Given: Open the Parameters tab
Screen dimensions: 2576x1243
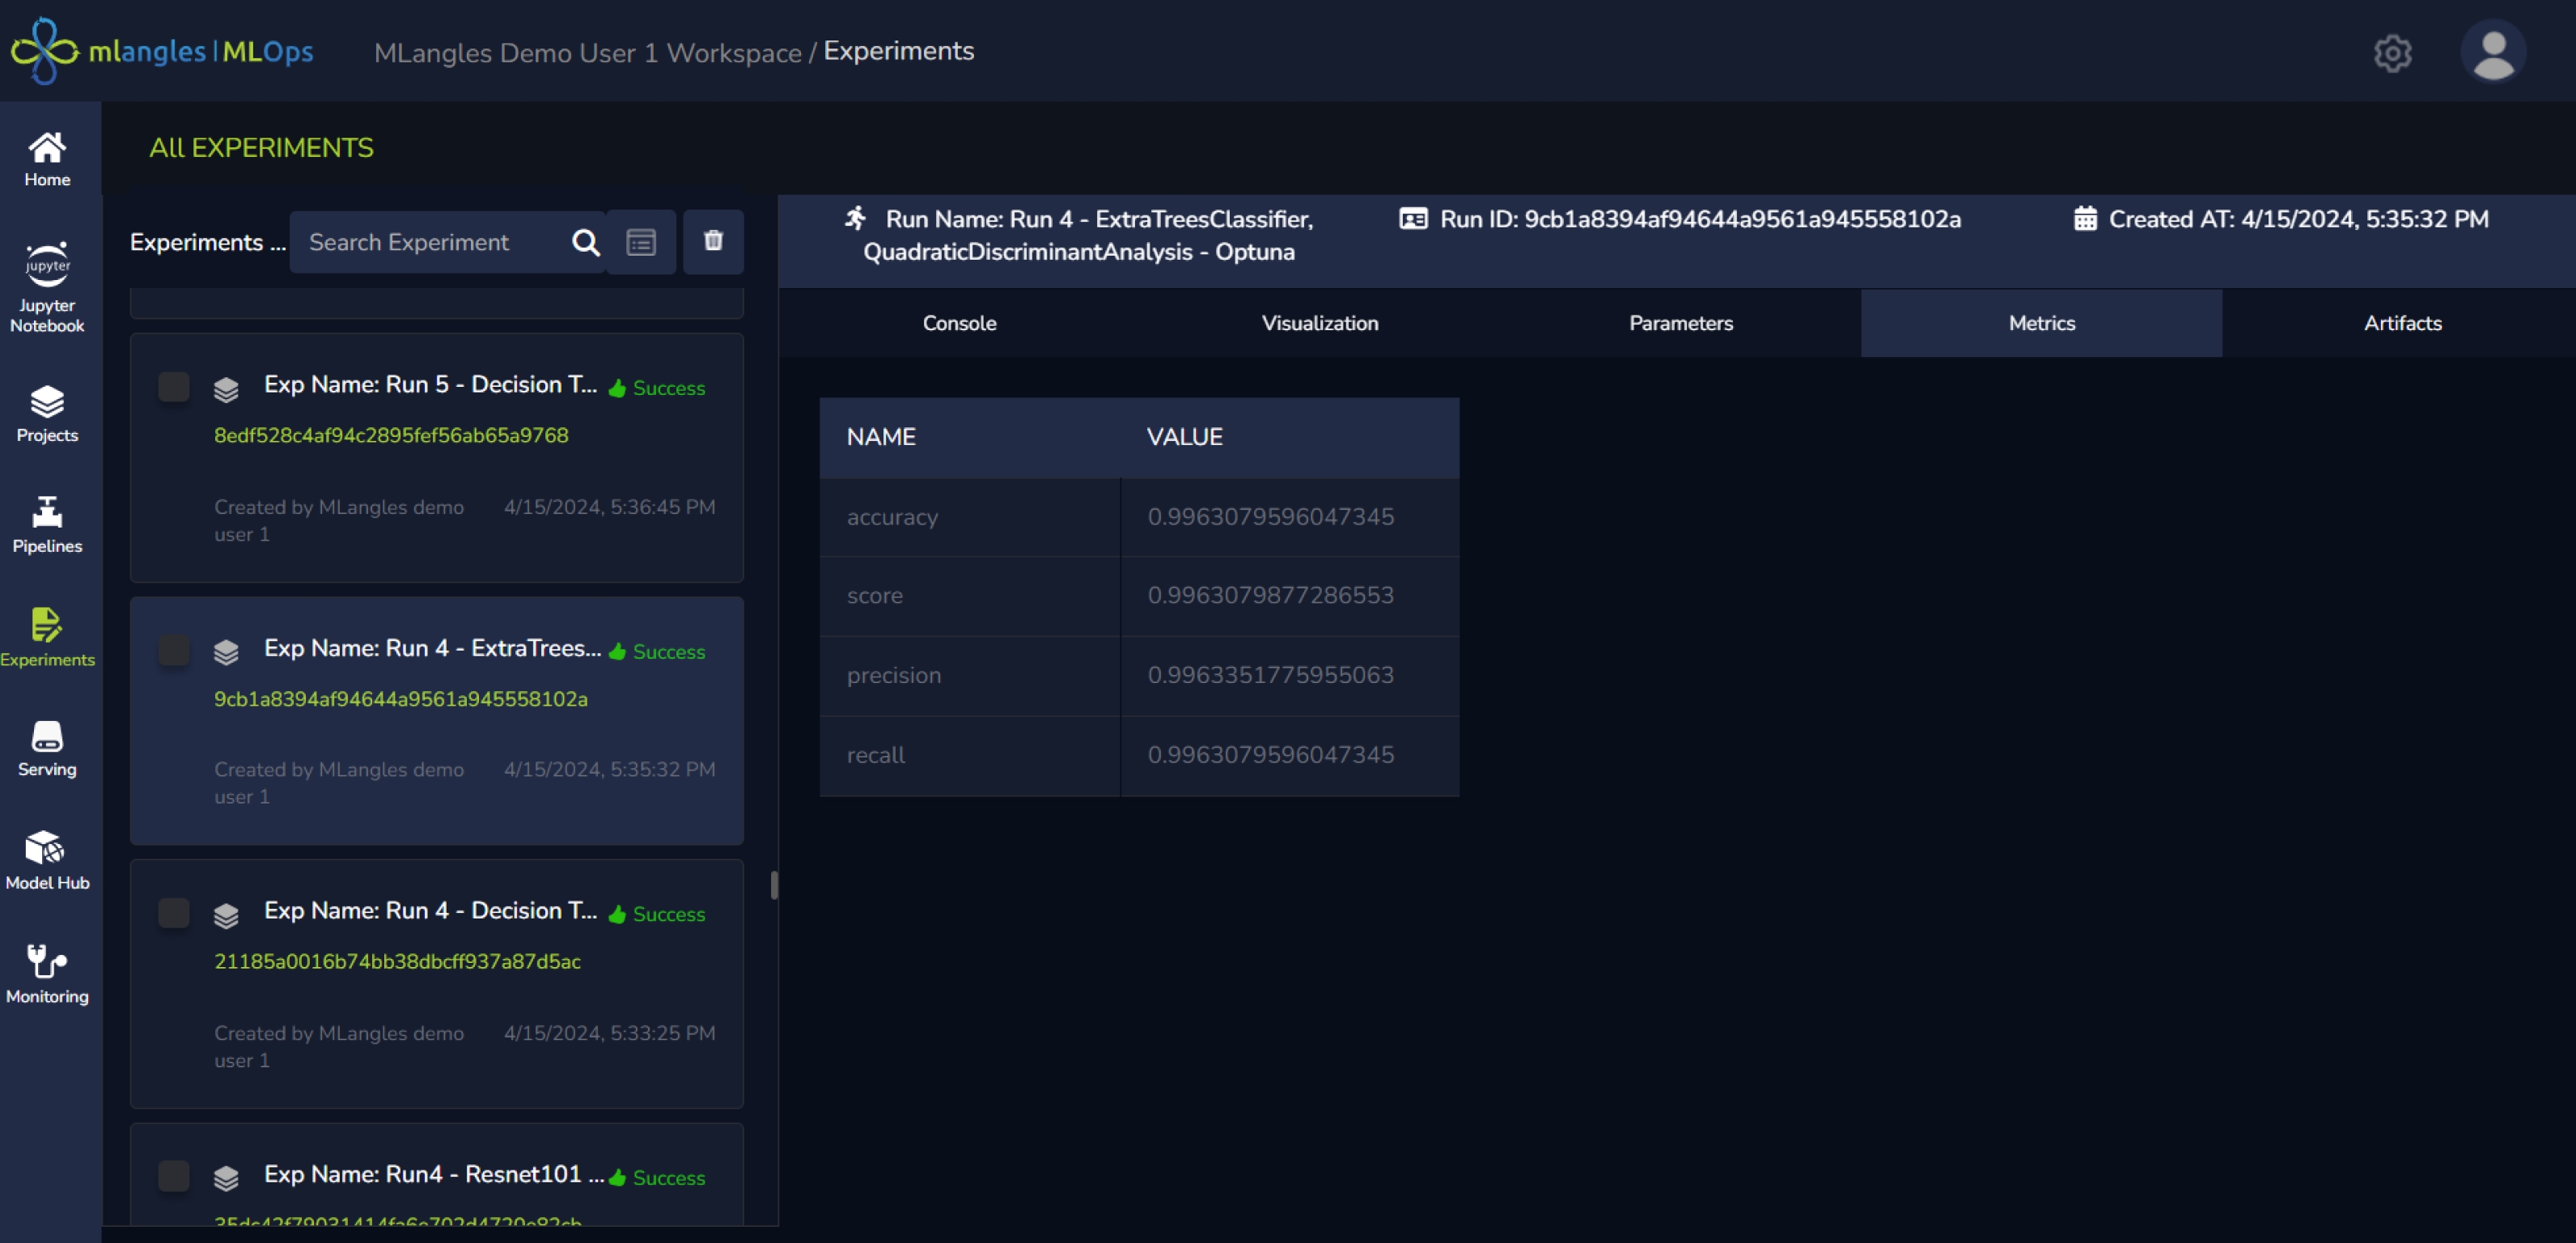Looking at the screenshot, I should 1681,323.
